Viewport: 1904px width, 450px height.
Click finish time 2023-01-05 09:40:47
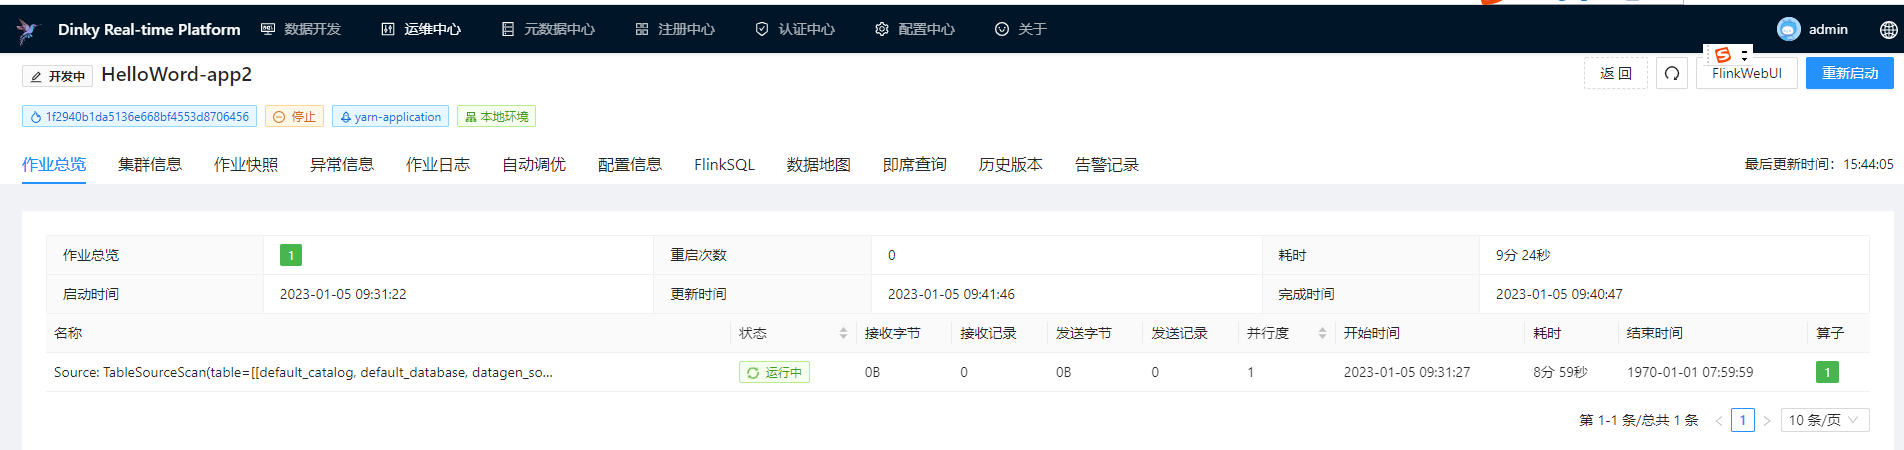coord(1559,294)
